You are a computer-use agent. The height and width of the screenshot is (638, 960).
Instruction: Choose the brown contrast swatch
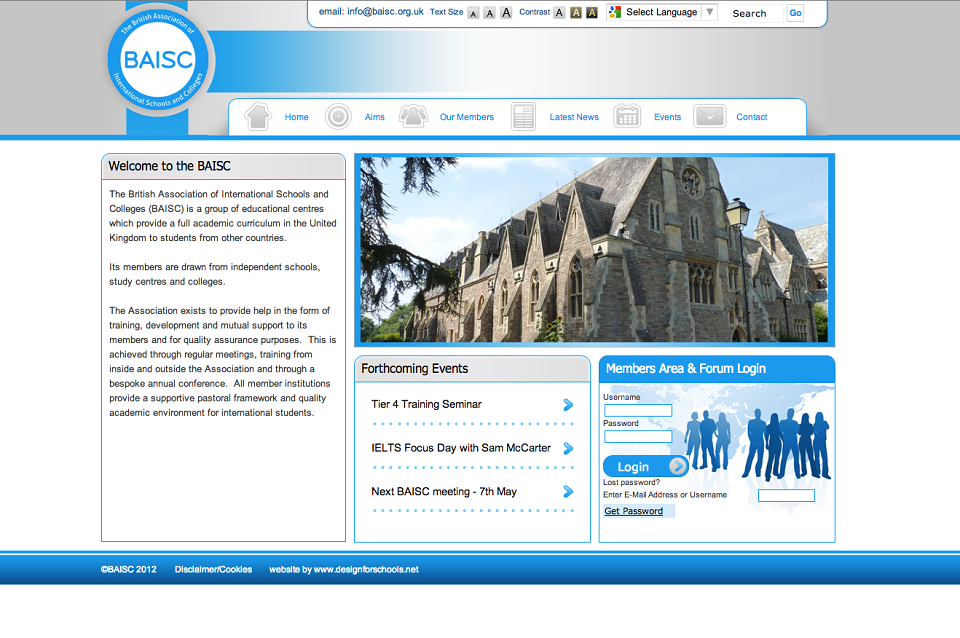576,12
